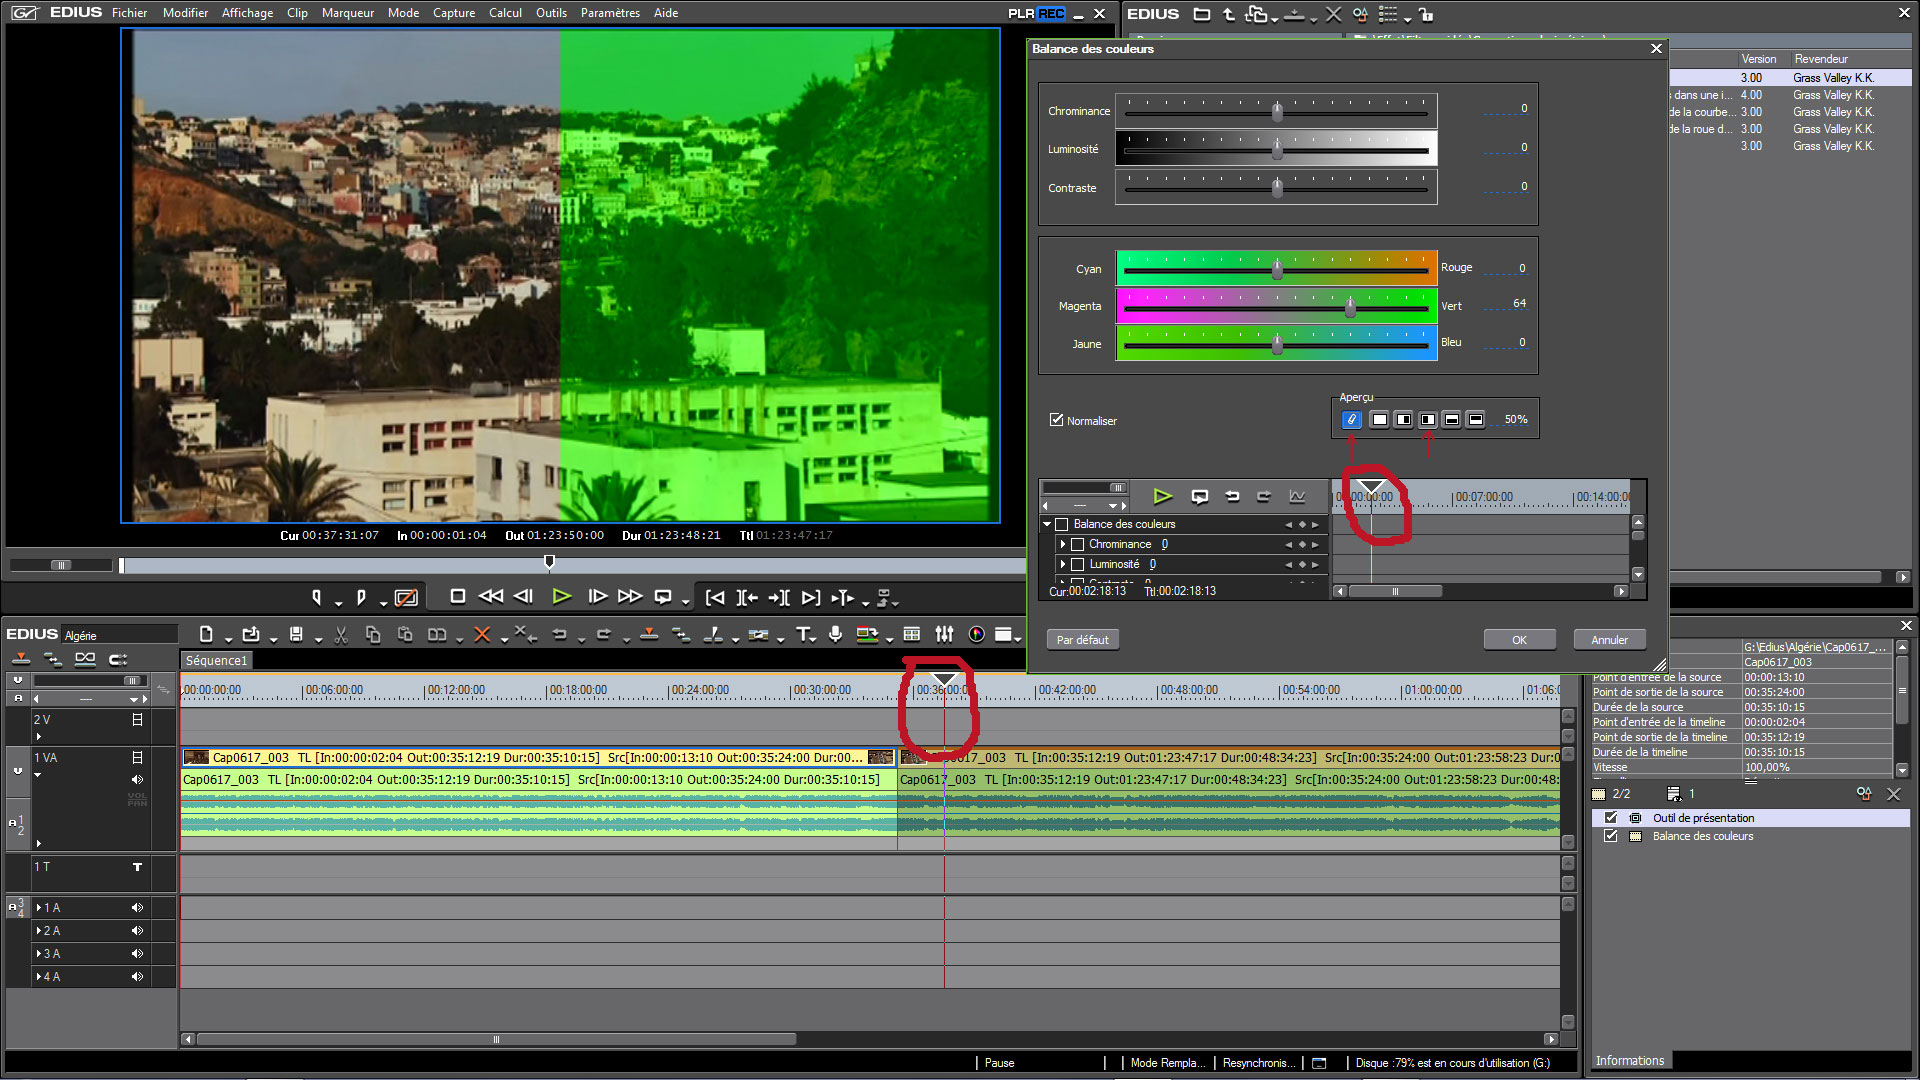Click the Save project floppy icon
This screenshot has height=1080, width=1920.
pos(296,634)
